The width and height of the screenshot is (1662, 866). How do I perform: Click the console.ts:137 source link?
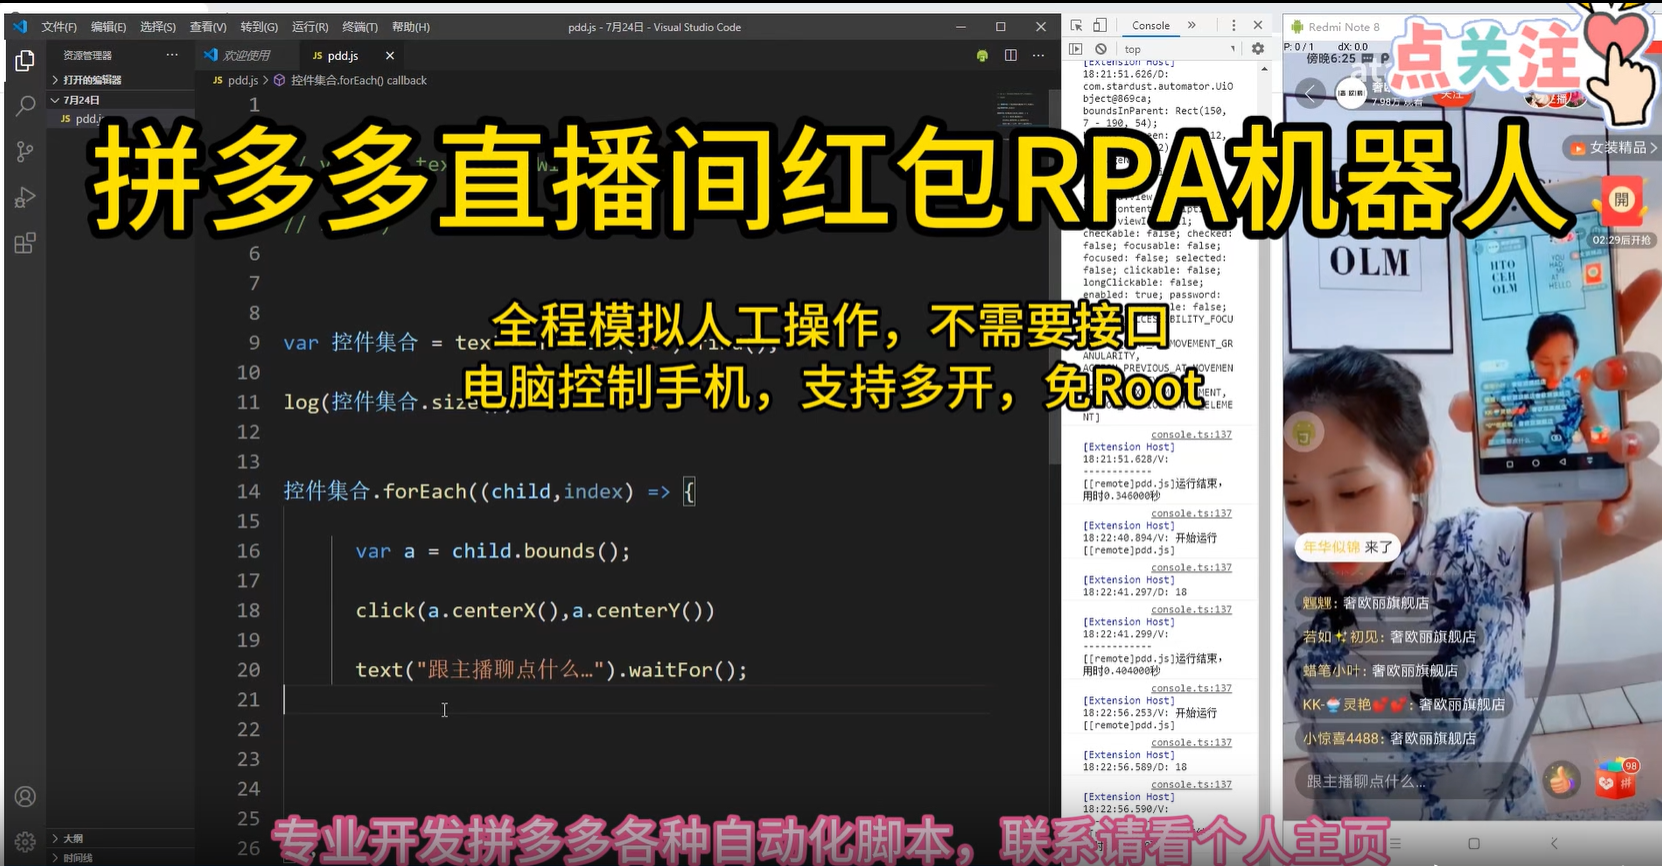click(1191, 435)
